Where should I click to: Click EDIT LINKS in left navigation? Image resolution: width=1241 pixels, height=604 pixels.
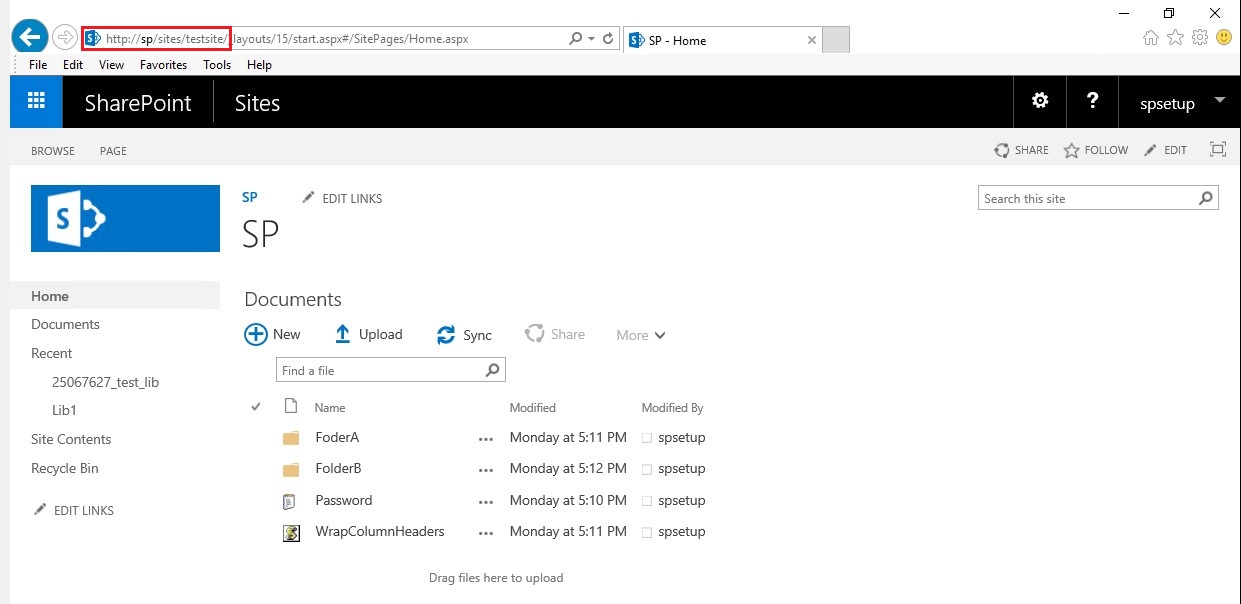point(74,510)
